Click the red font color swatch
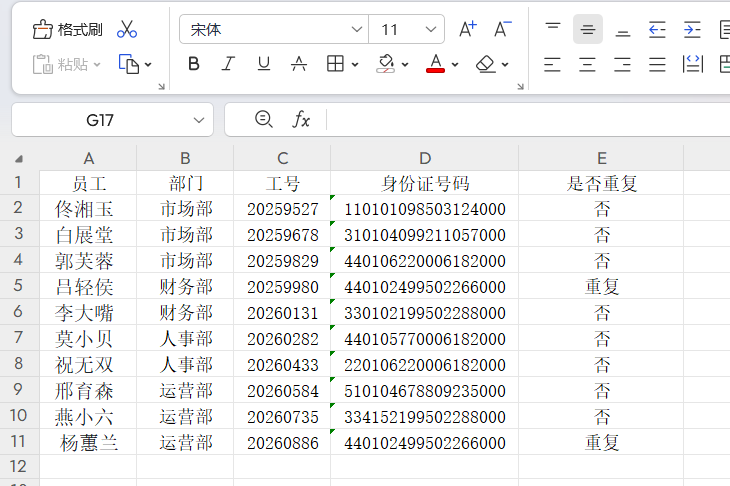 pyautogui.click(x=435, y=64)
